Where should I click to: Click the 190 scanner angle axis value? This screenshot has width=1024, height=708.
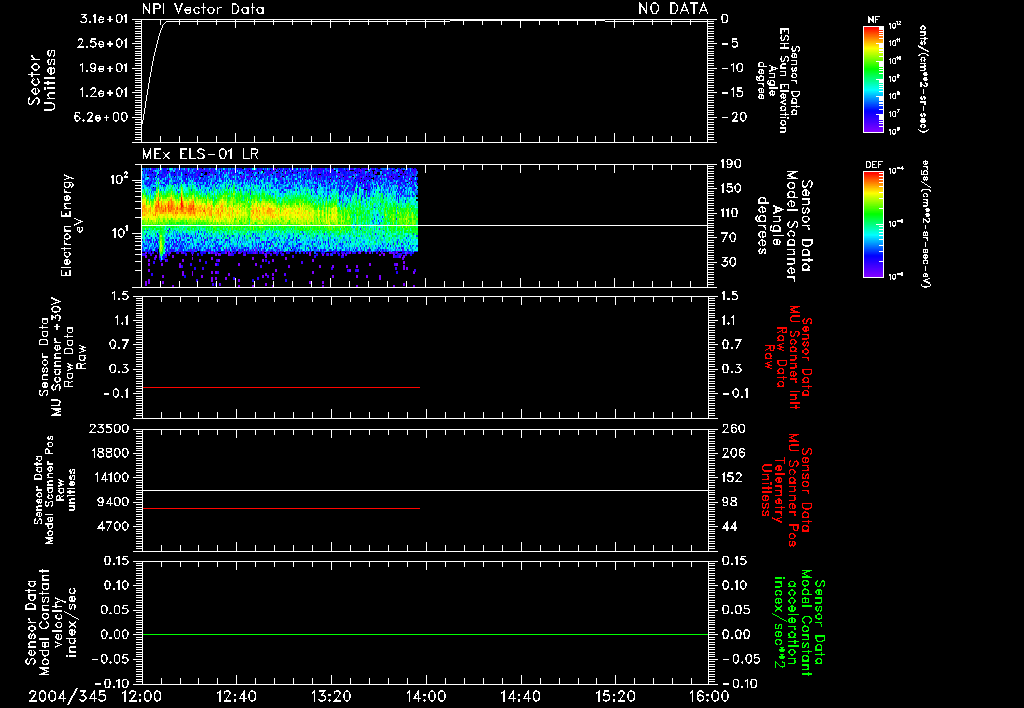732,164
